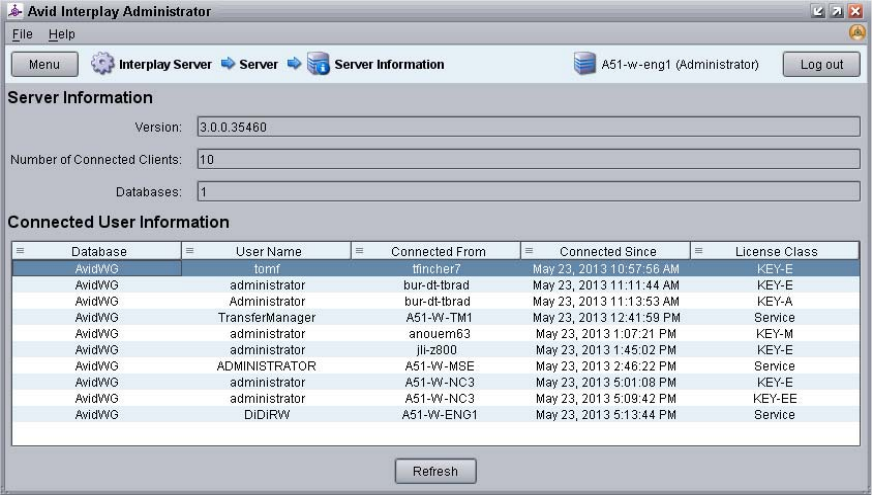Select the ADMINISTRATOR uppercase user cell
This screenshot has height=495, width=872.
coord(266,365)
